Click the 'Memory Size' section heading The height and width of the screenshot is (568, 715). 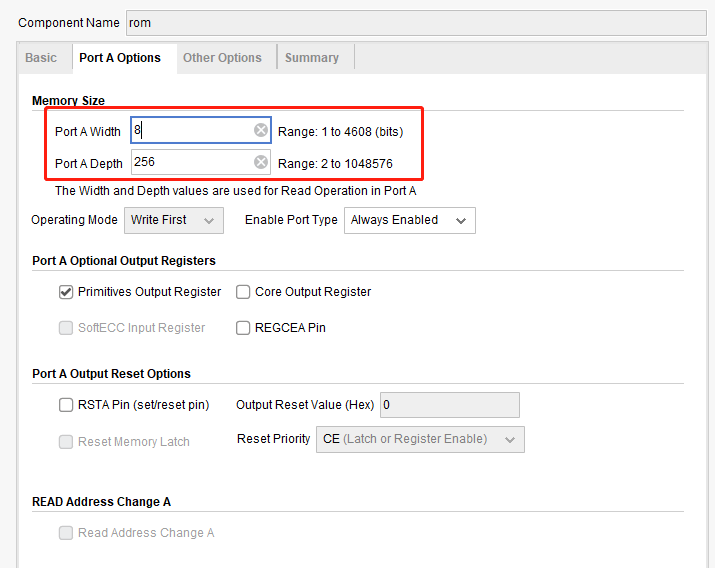coord(68,100)
